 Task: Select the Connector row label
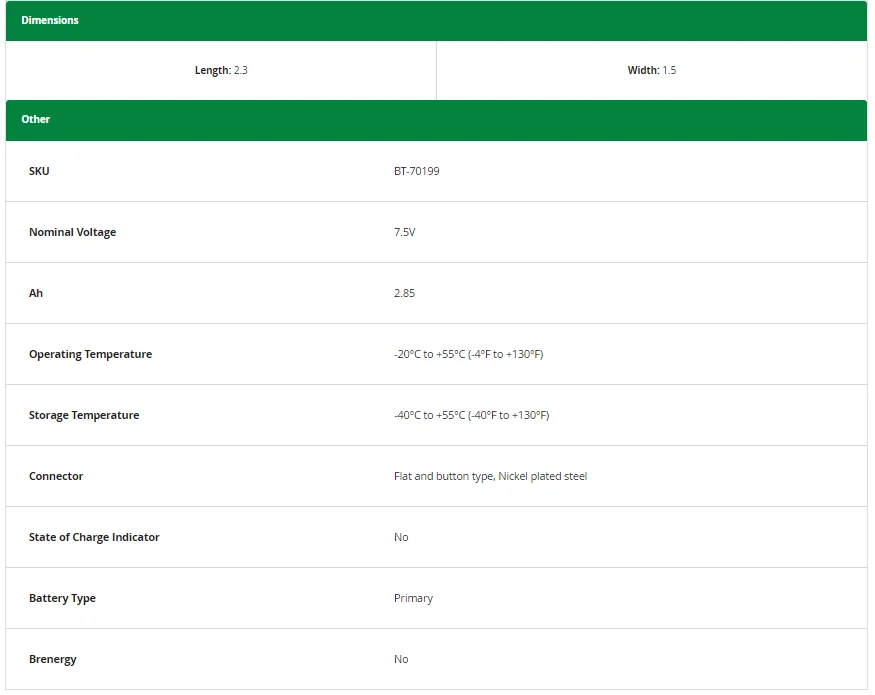coord(56,476)
